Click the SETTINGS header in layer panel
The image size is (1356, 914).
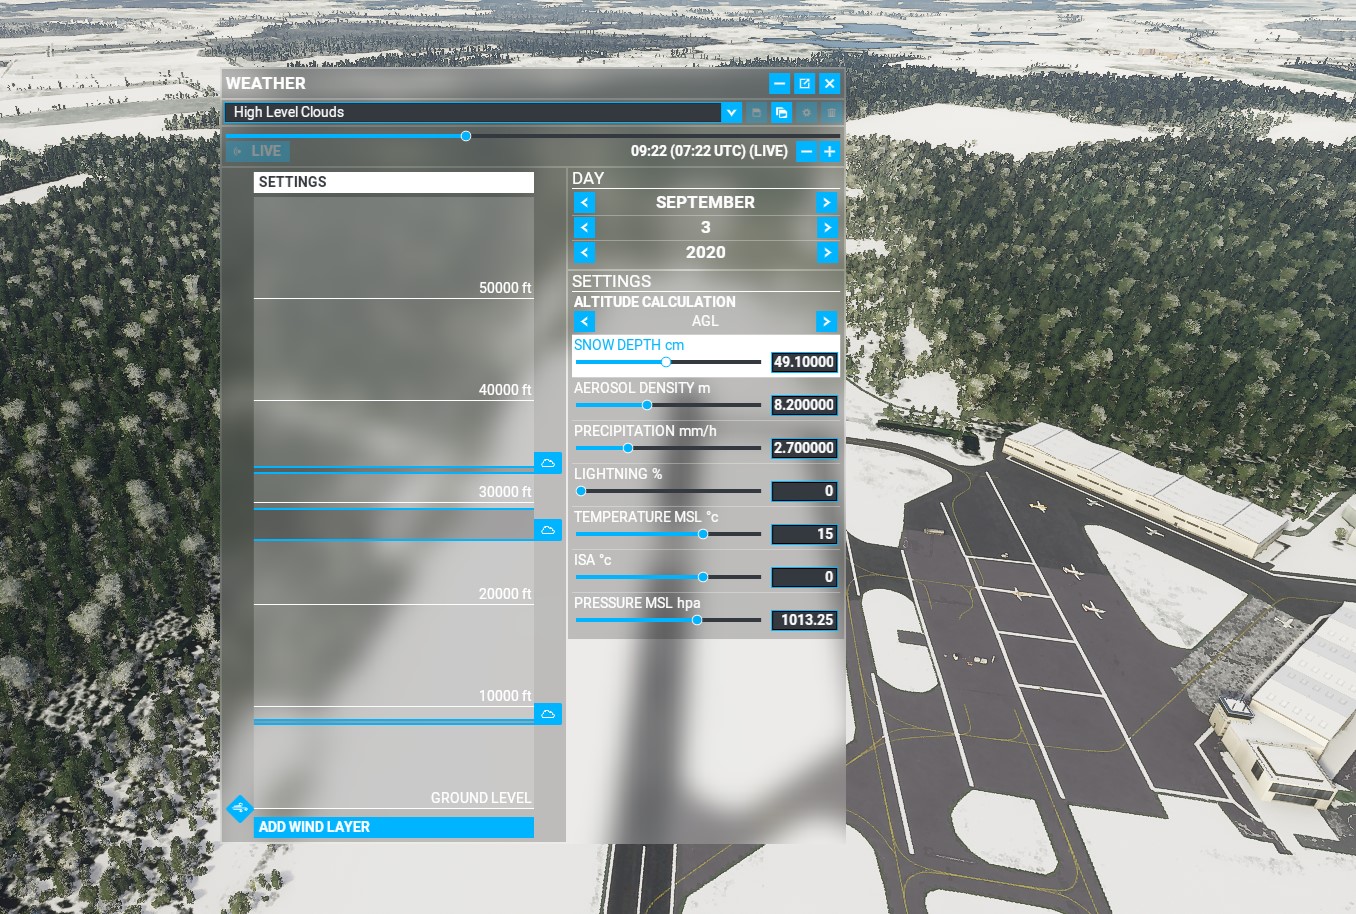(393, 182)
